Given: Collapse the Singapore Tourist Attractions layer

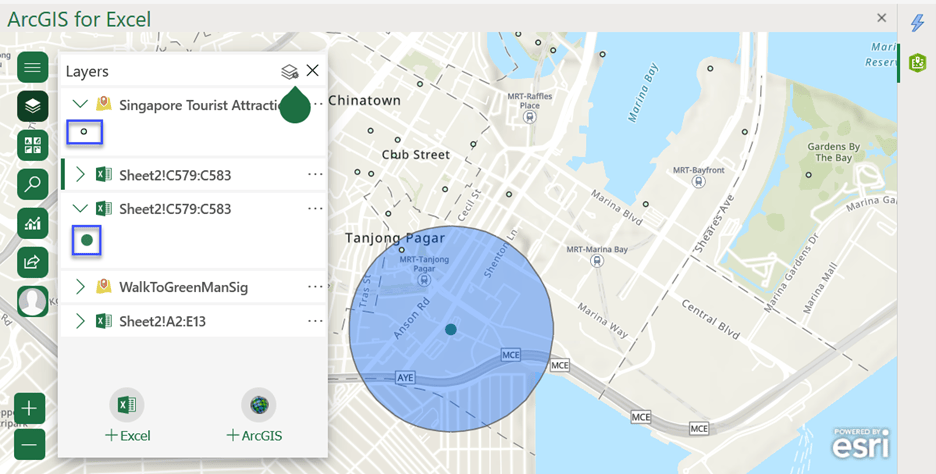Looking at the screenshot, I should [80, 104].
